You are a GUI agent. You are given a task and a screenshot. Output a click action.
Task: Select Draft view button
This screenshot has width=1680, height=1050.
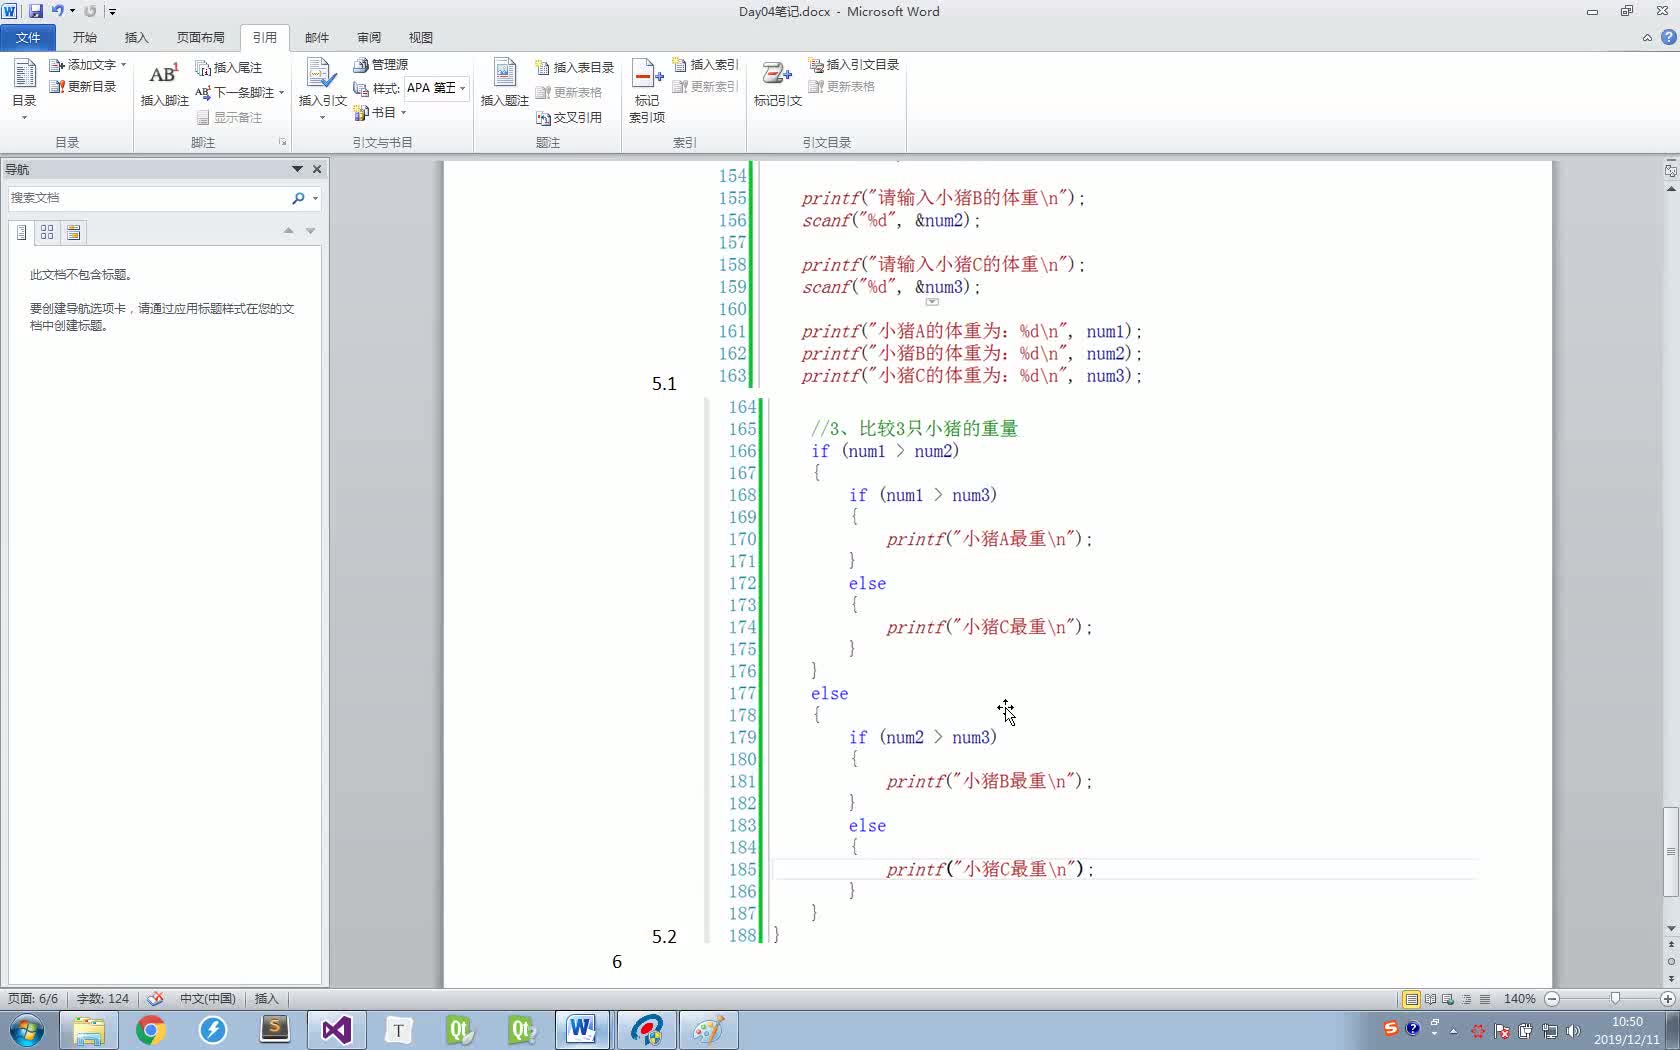1485,999
